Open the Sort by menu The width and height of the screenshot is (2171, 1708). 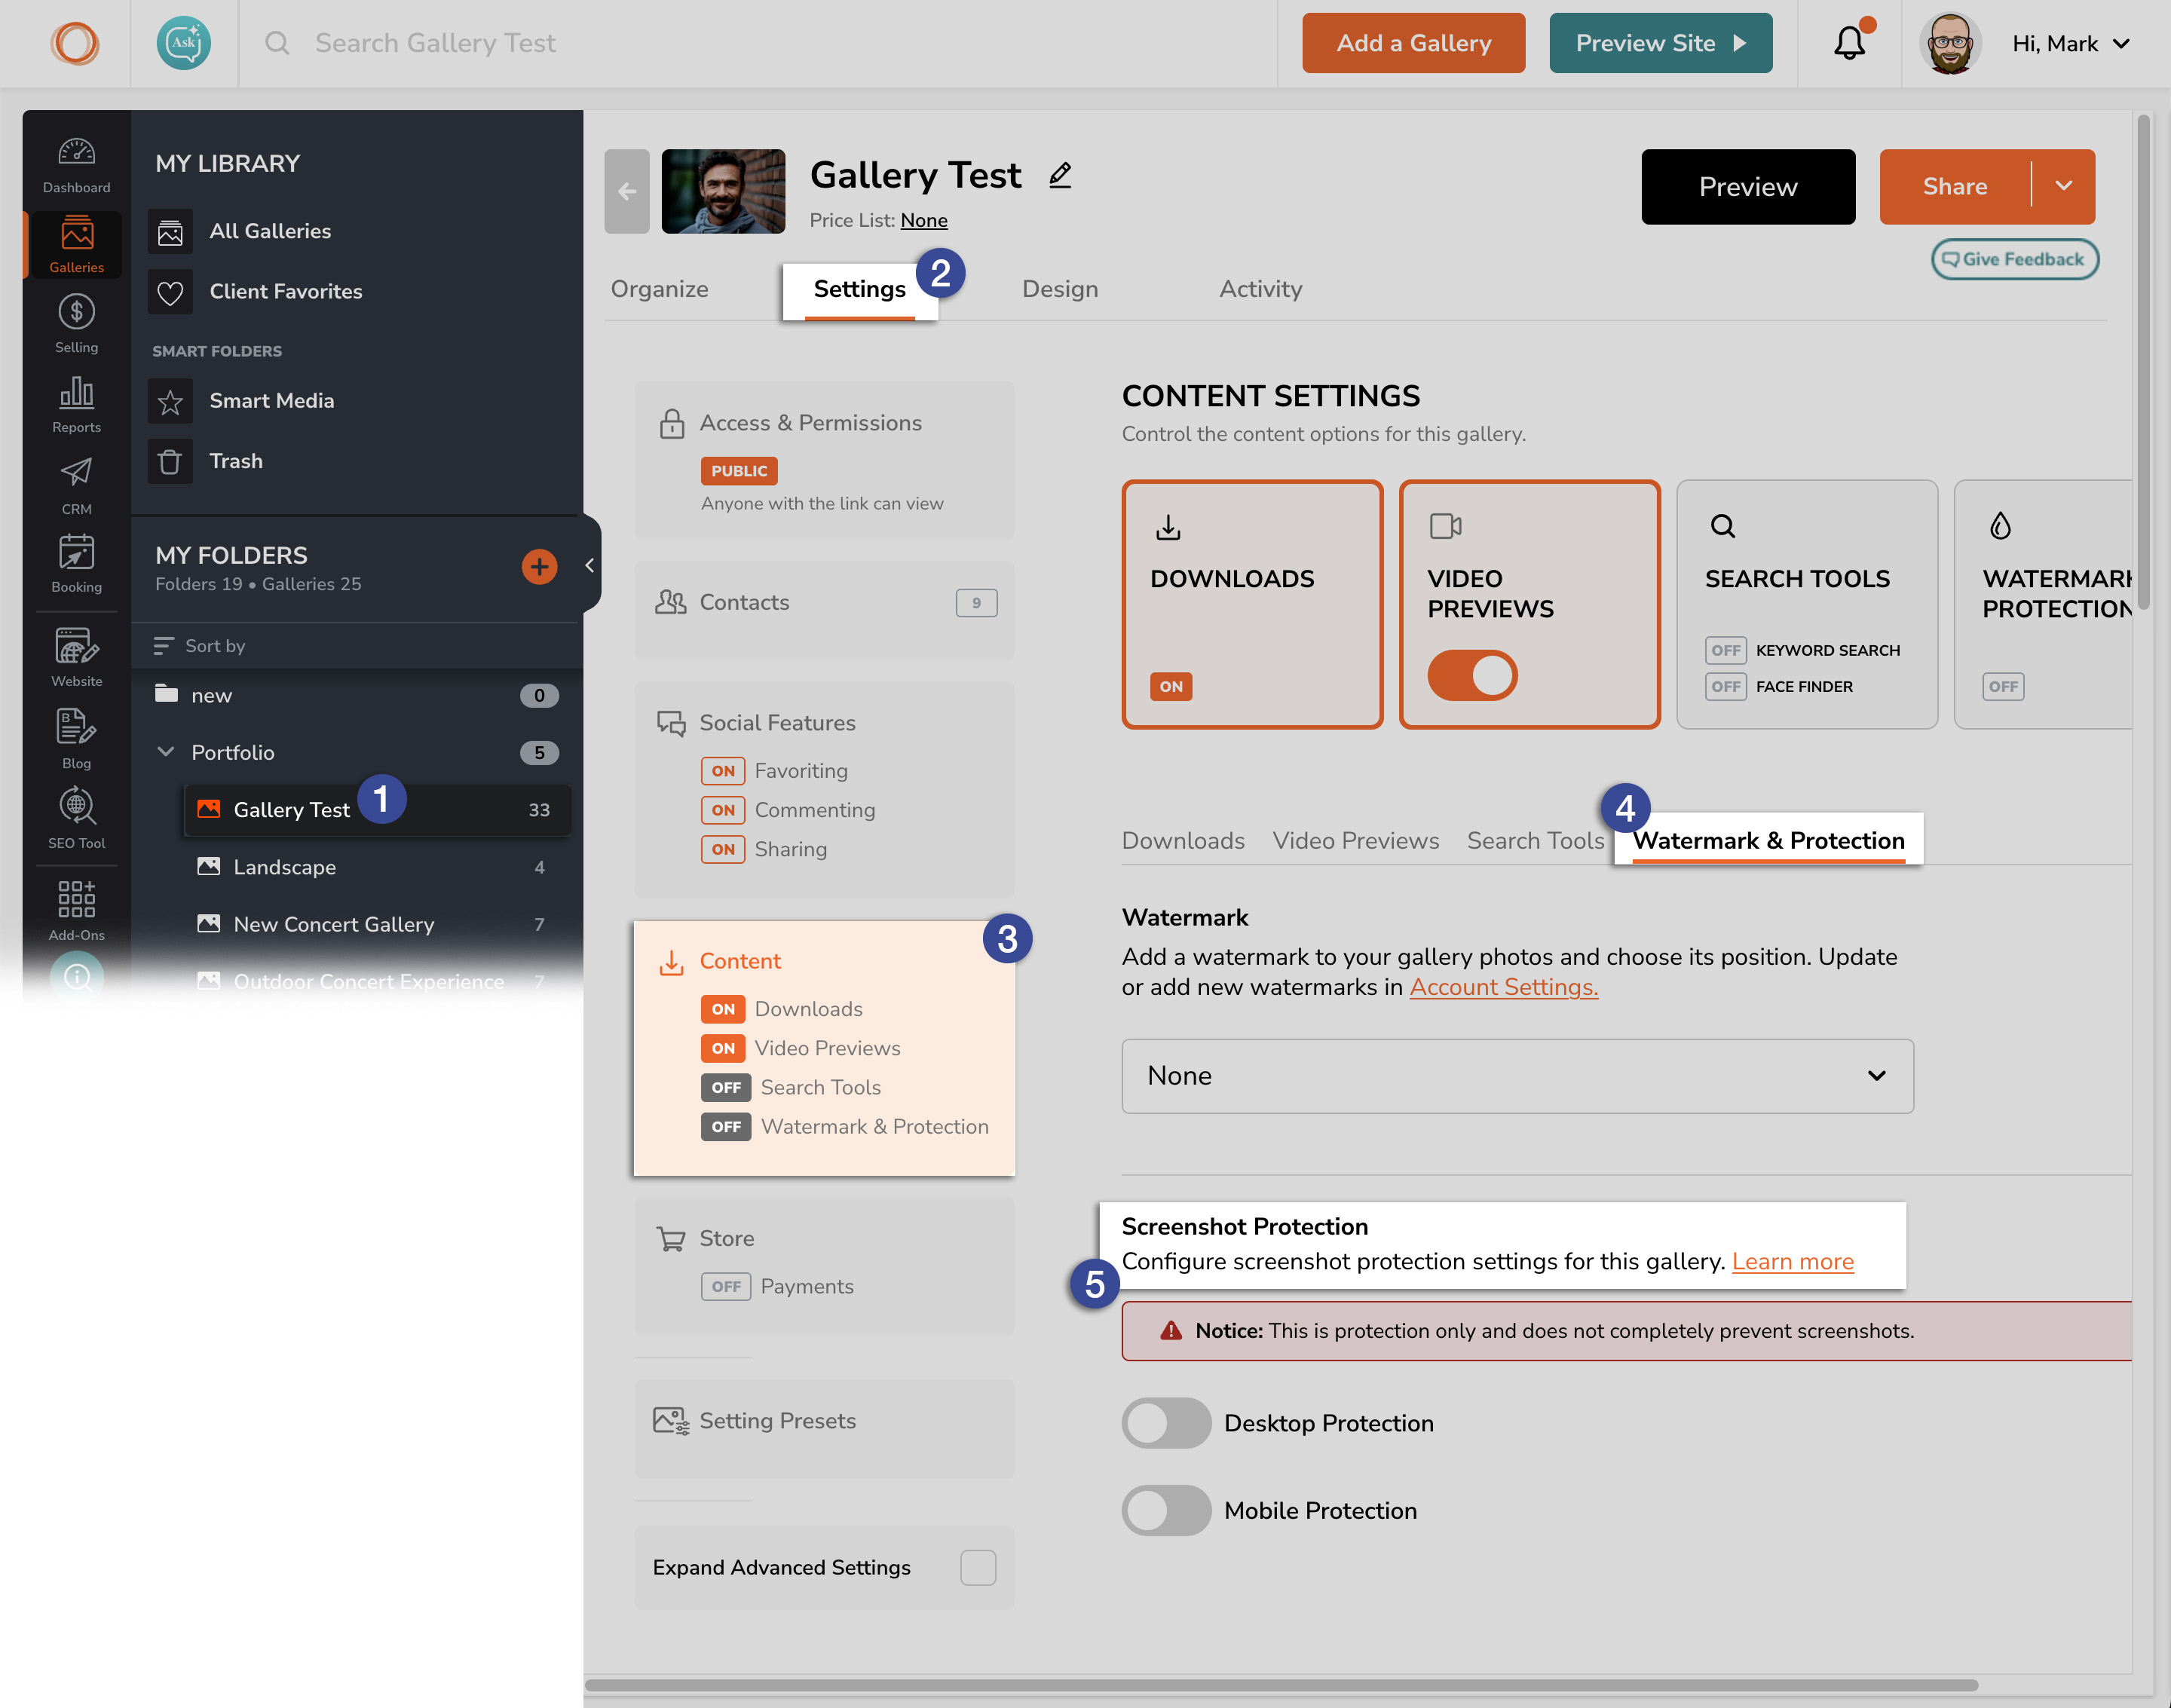coord(199,646)
